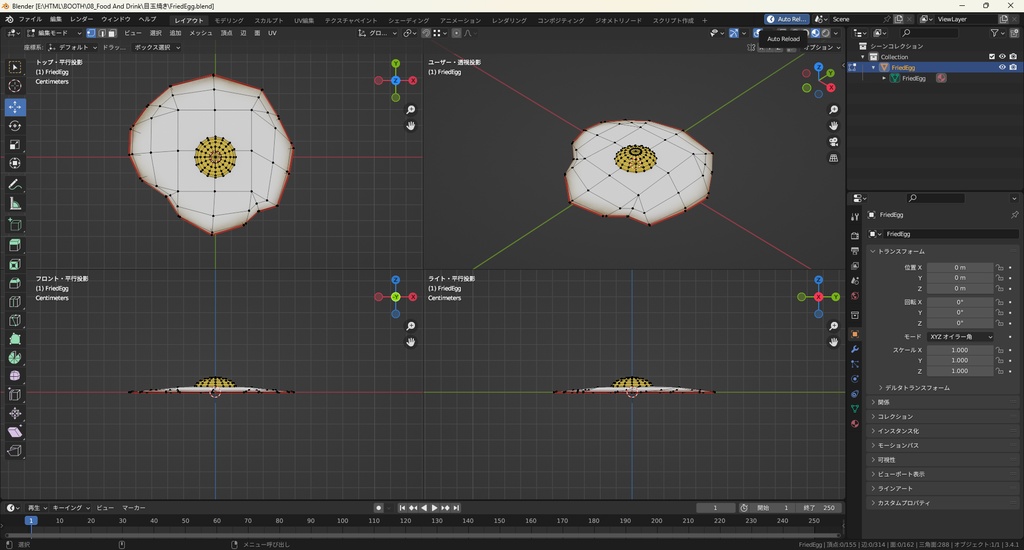Open the レンダー menu
Viewport: 1024px width, 550px height.
[x=81, y=19]
